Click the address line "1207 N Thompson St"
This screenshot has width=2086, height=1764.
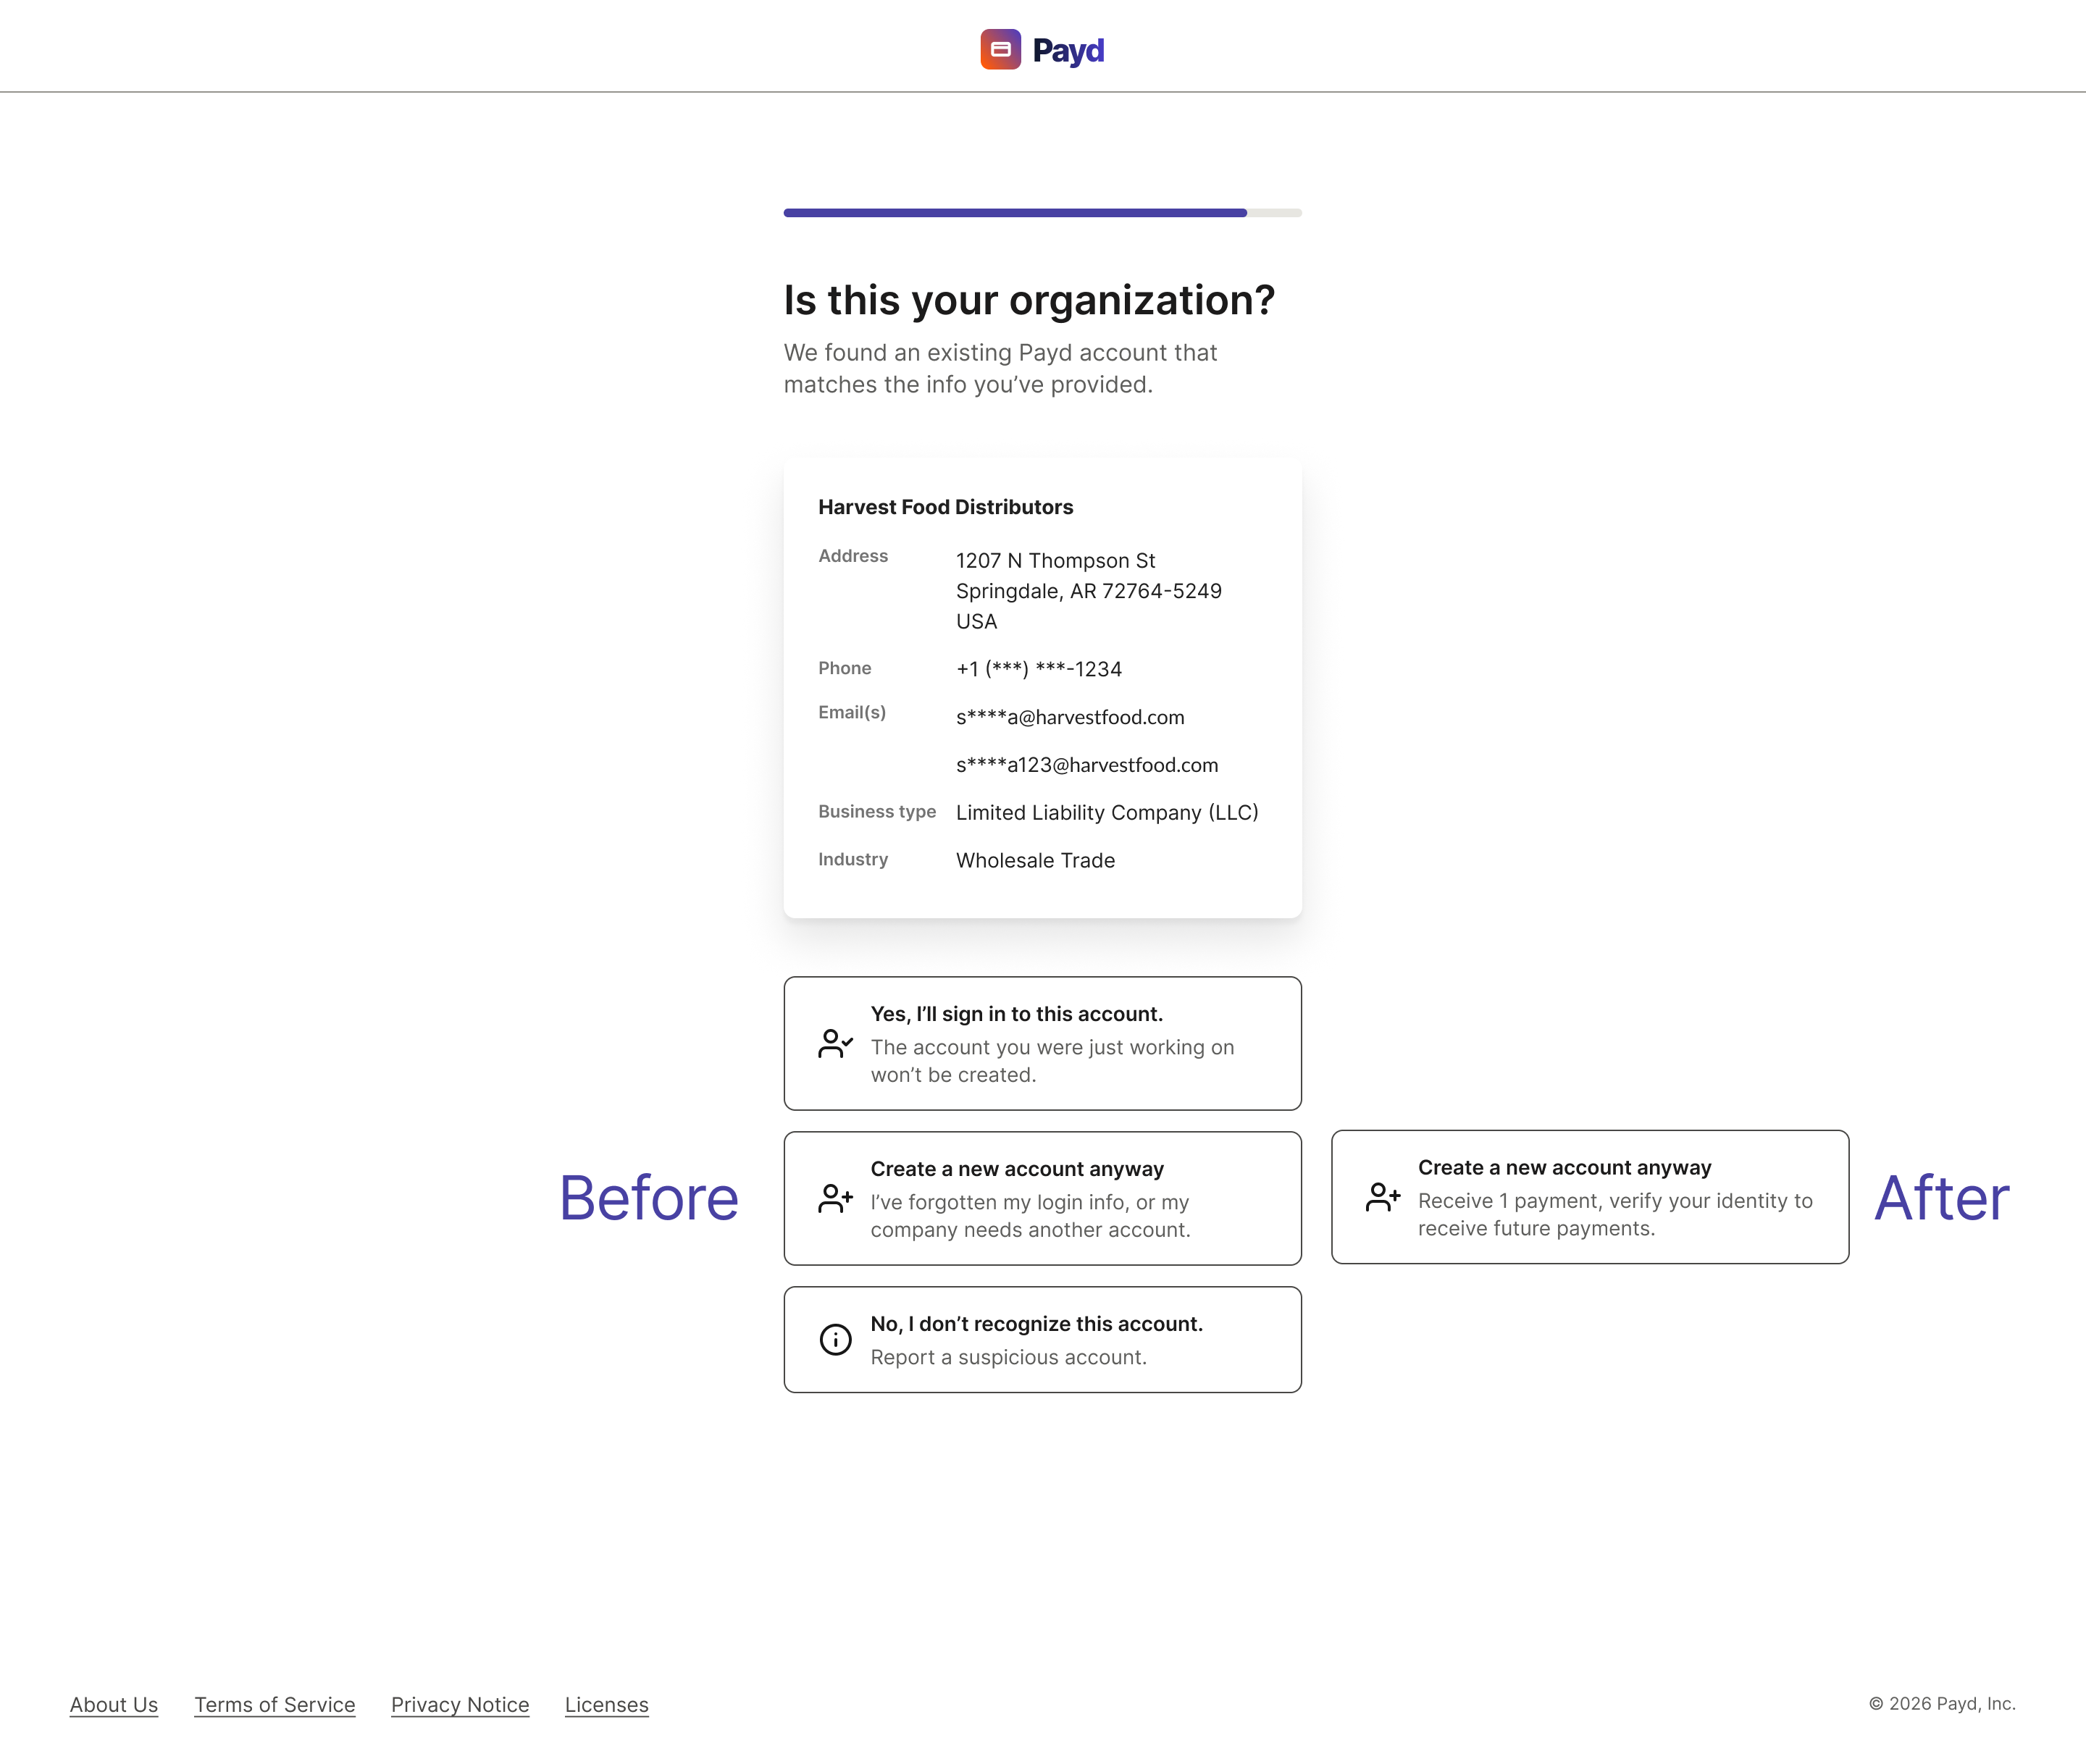[x=1055, y=561]
